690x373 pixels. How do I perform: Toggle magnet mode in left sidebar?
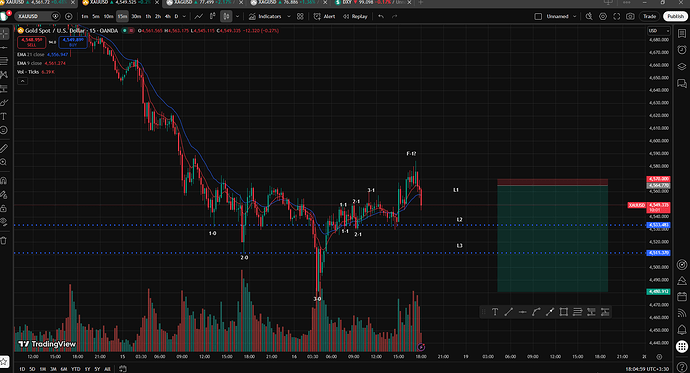tap(4, 180)
